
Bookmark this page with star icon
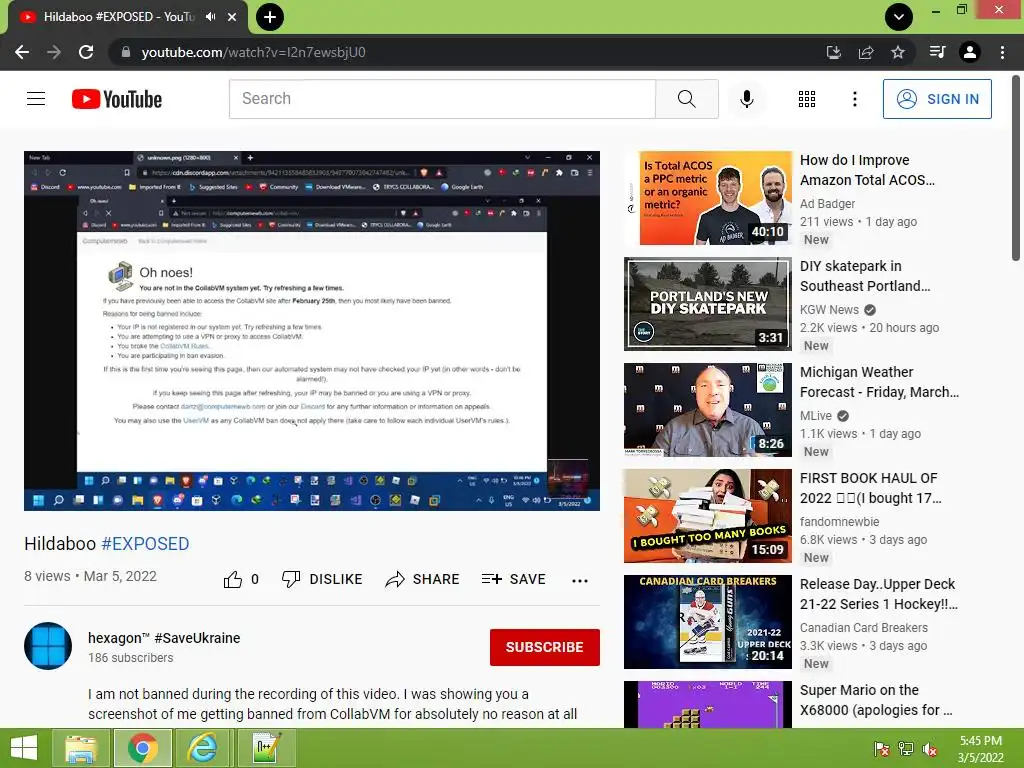[898, 52]
